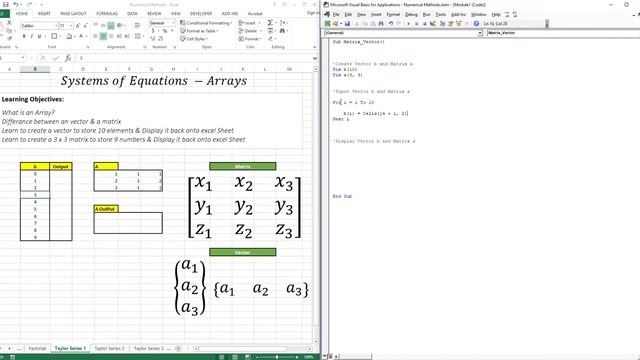Open the Format cells dropdown in the ribbon
The height and width of the screenshot is (360, 640).
pos(249,39)
